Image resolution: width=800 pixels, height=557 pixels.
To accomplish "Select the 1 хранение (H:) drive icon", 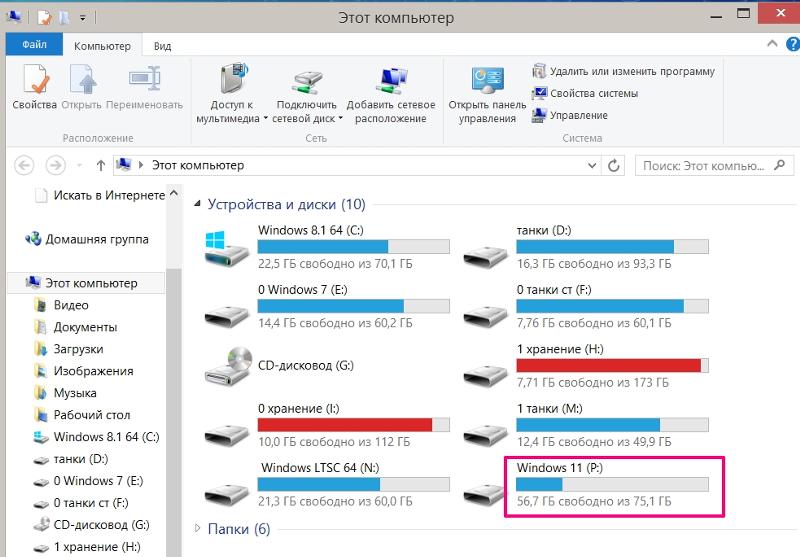I will 485,374.
